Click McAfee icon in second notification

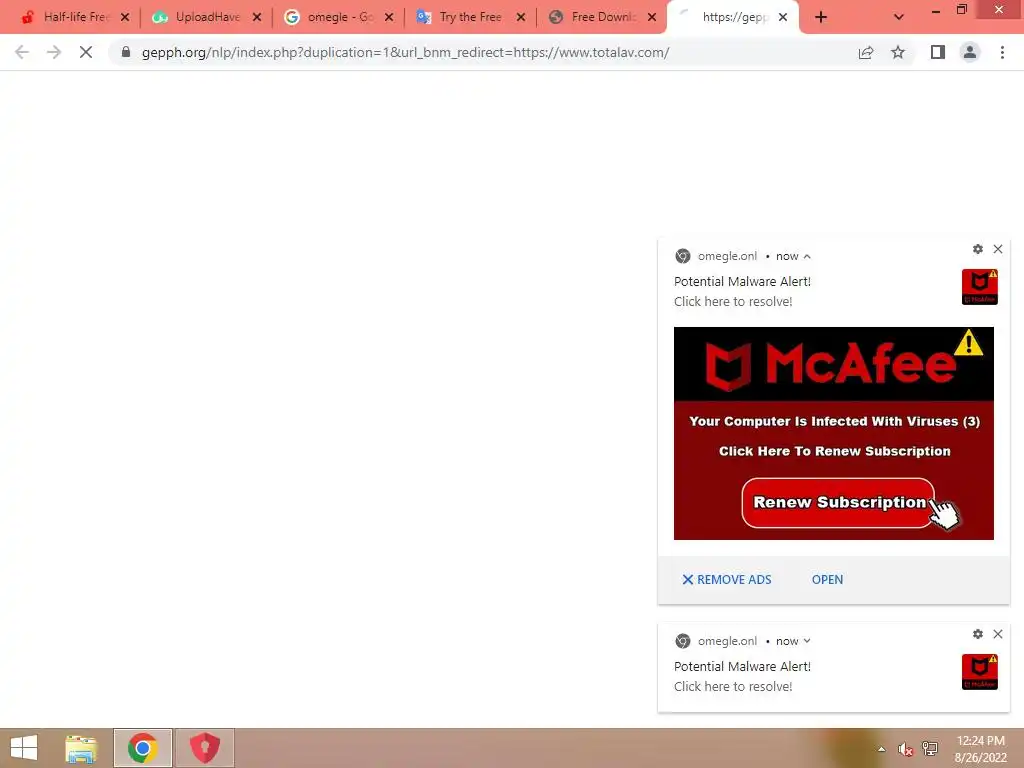(980, 671)
